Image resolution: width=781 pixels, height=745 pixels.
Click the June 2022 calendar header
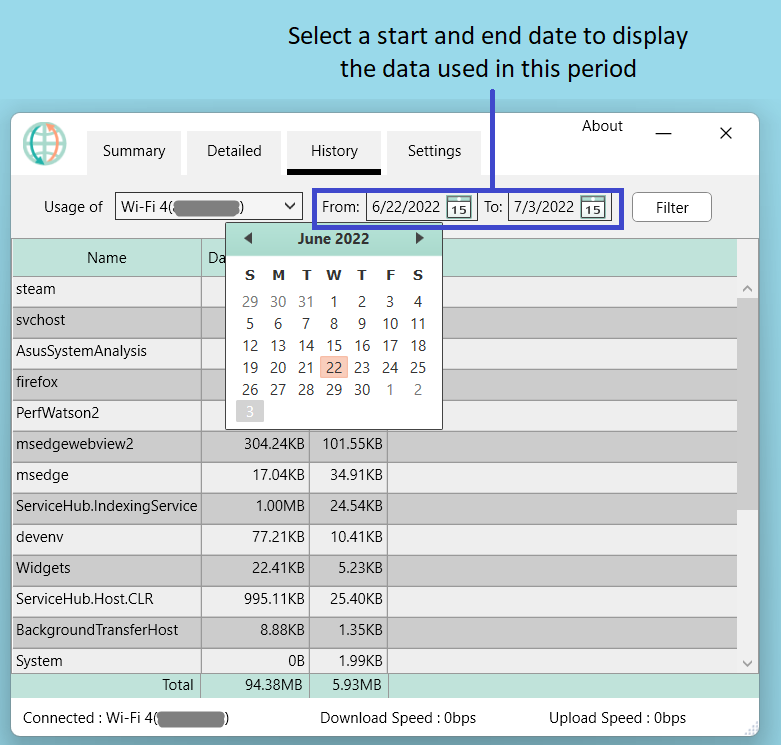[333, 239]
